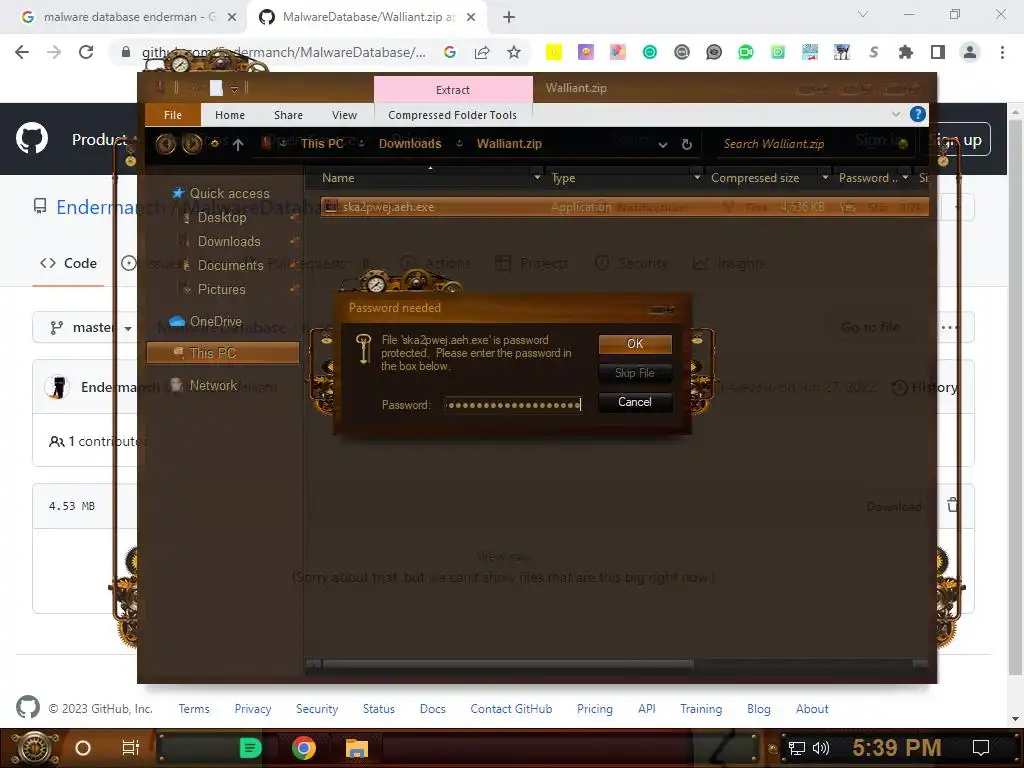Click the Explorer Back navigation button
Viewport: 1024px width, 768px height.
[165, 144]
